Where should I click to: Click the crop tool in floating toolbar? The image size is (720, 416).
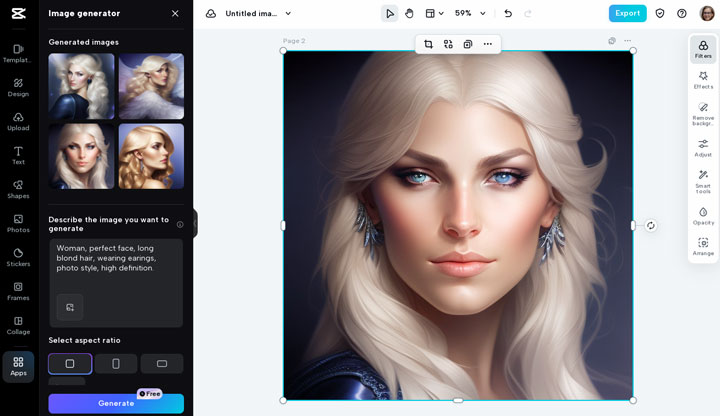click(x=428, y=44)
